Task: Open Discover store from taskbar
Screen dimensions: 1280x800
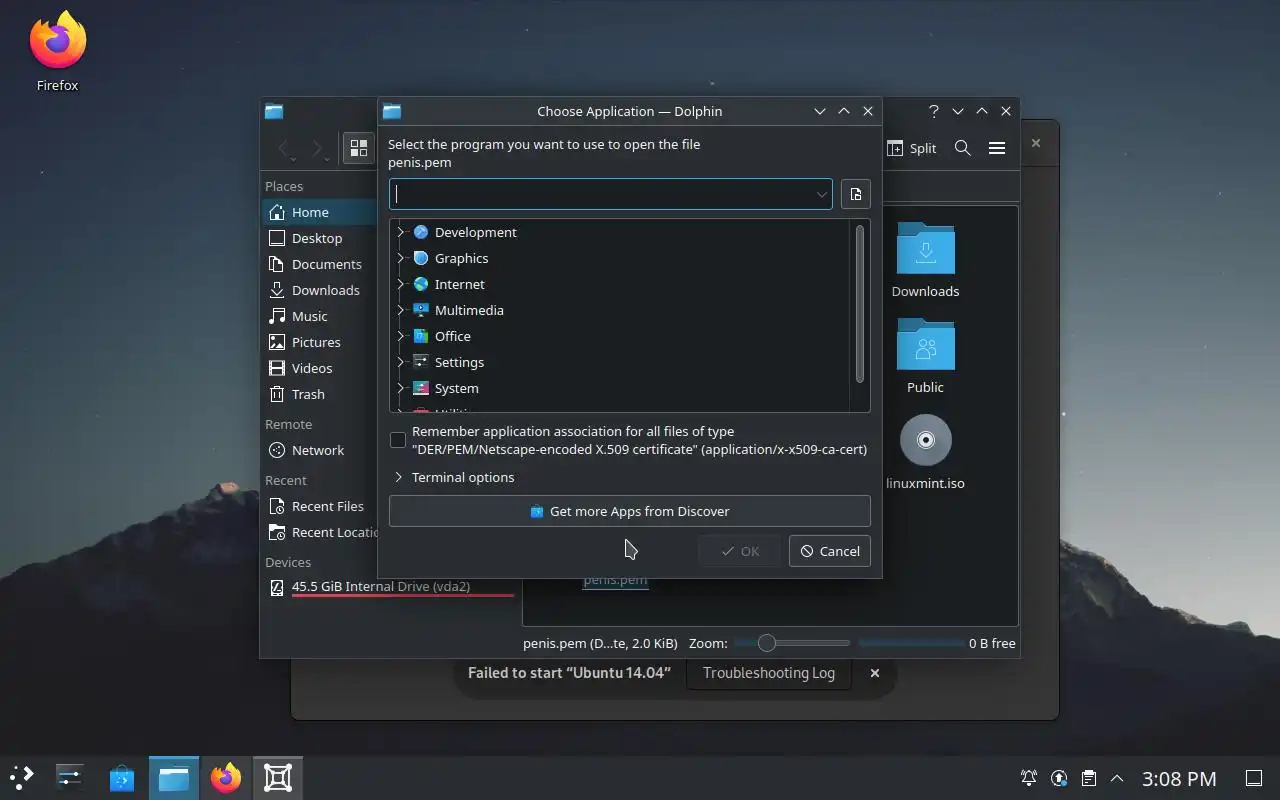Action: click(122, 778)
